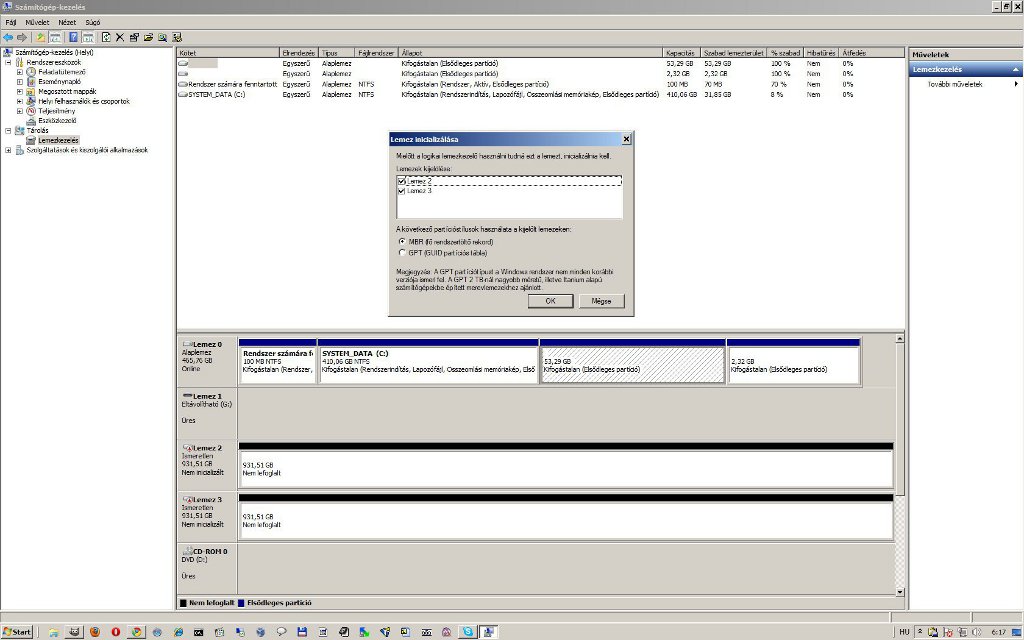
Task: Click the Open folder toolbar icon
Action: point(148,37)
